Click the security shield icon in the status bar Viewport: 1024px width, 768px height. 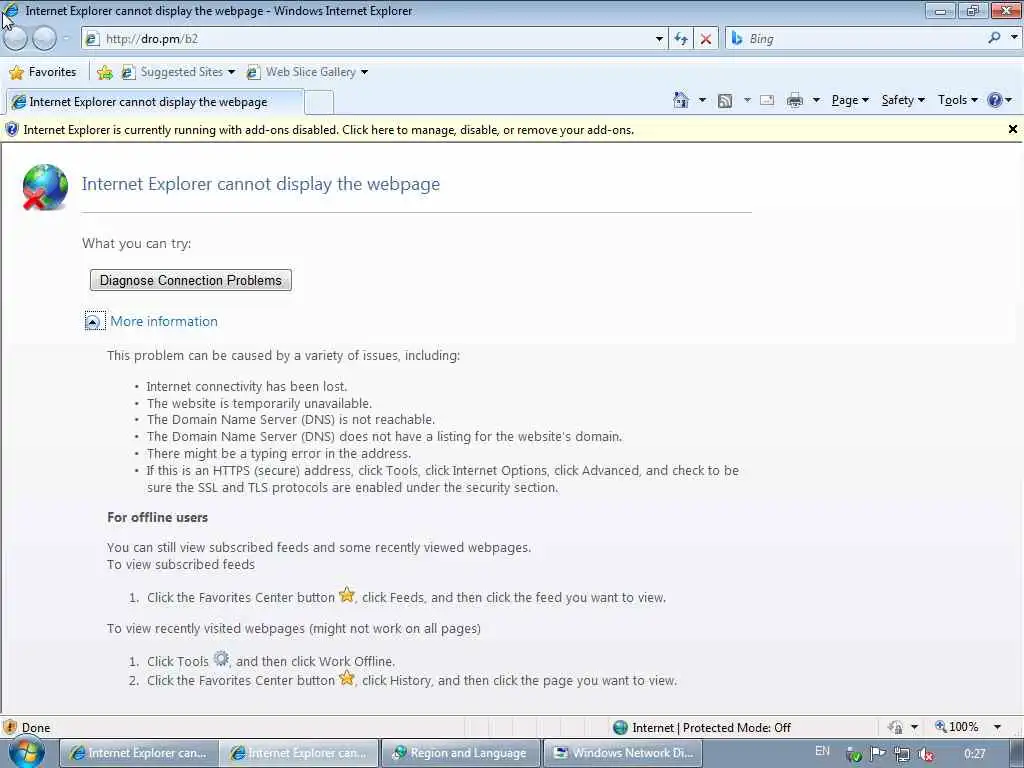coord(10,727)
